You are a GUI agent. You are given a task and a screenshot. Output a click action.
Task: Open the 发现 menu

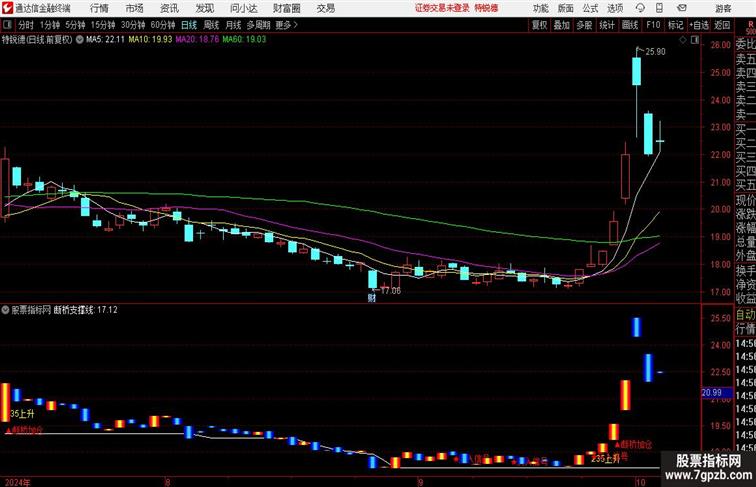pyautogui.click(x=204, y=8)
